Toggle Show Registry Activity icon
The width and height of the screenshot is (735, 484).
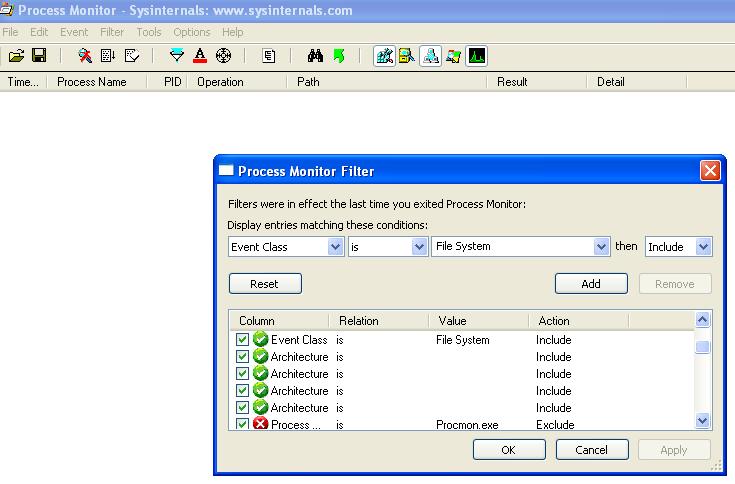[x=384, y=56]
